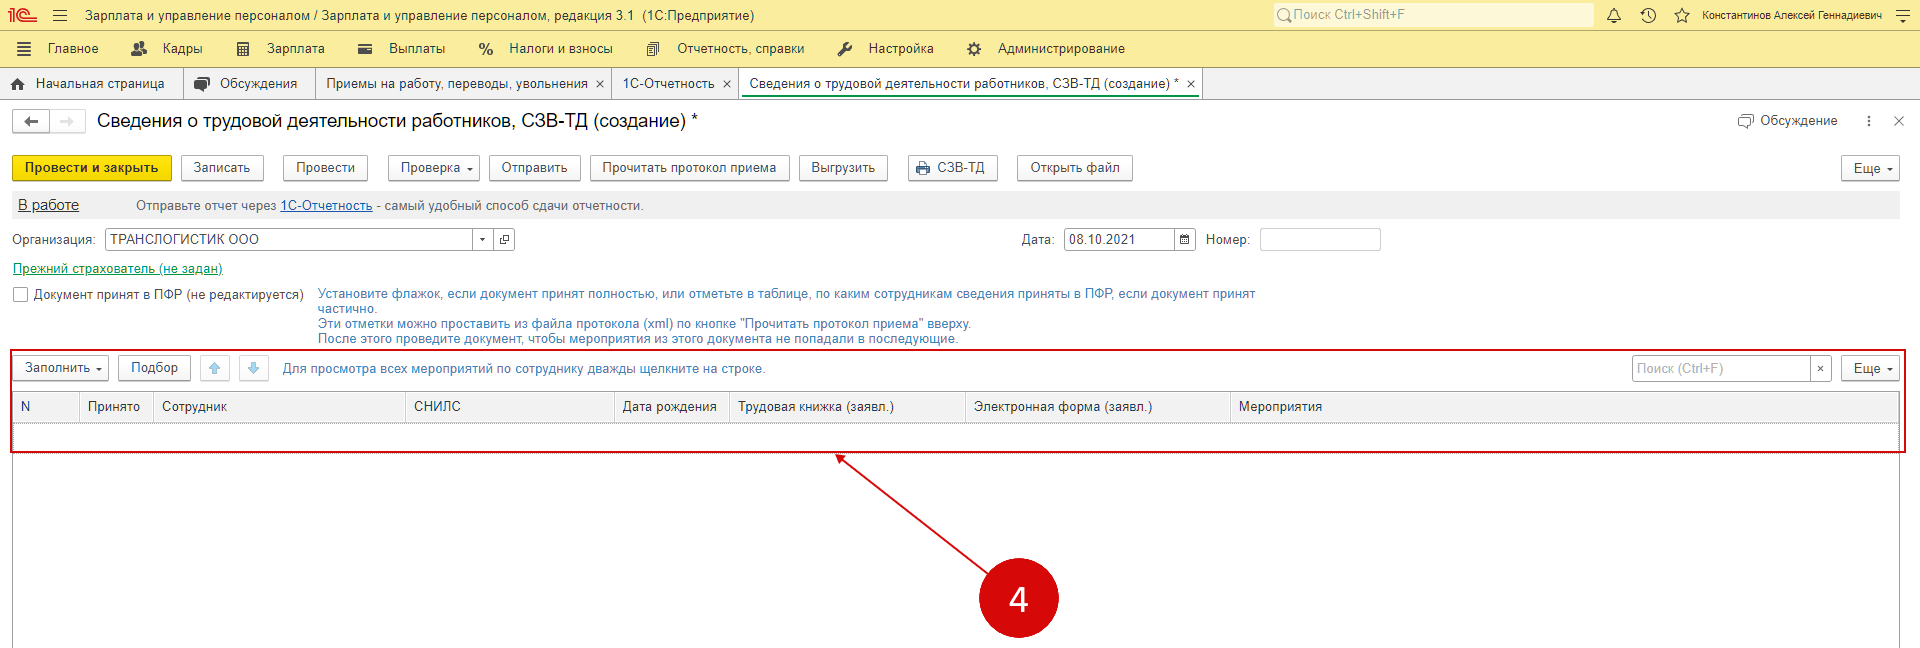Enable 'Документ принят в ПФР' checkbox
The width and height of the screenshot is (1920, 648).
[20, 295]
